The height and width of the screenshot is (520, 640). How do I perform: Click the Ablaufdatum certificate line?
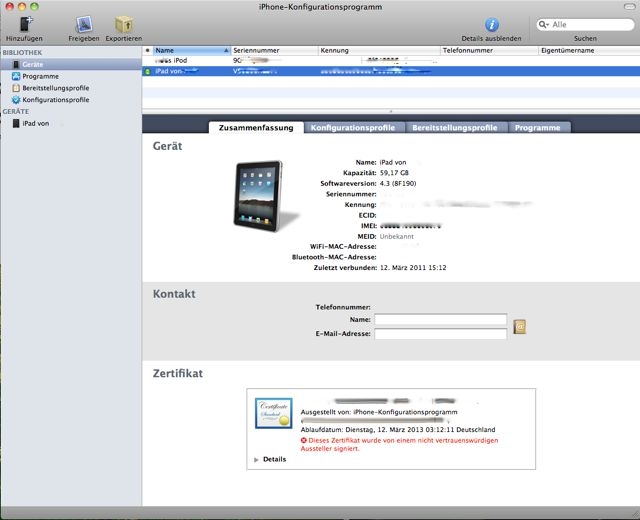[x=398, y=430]
